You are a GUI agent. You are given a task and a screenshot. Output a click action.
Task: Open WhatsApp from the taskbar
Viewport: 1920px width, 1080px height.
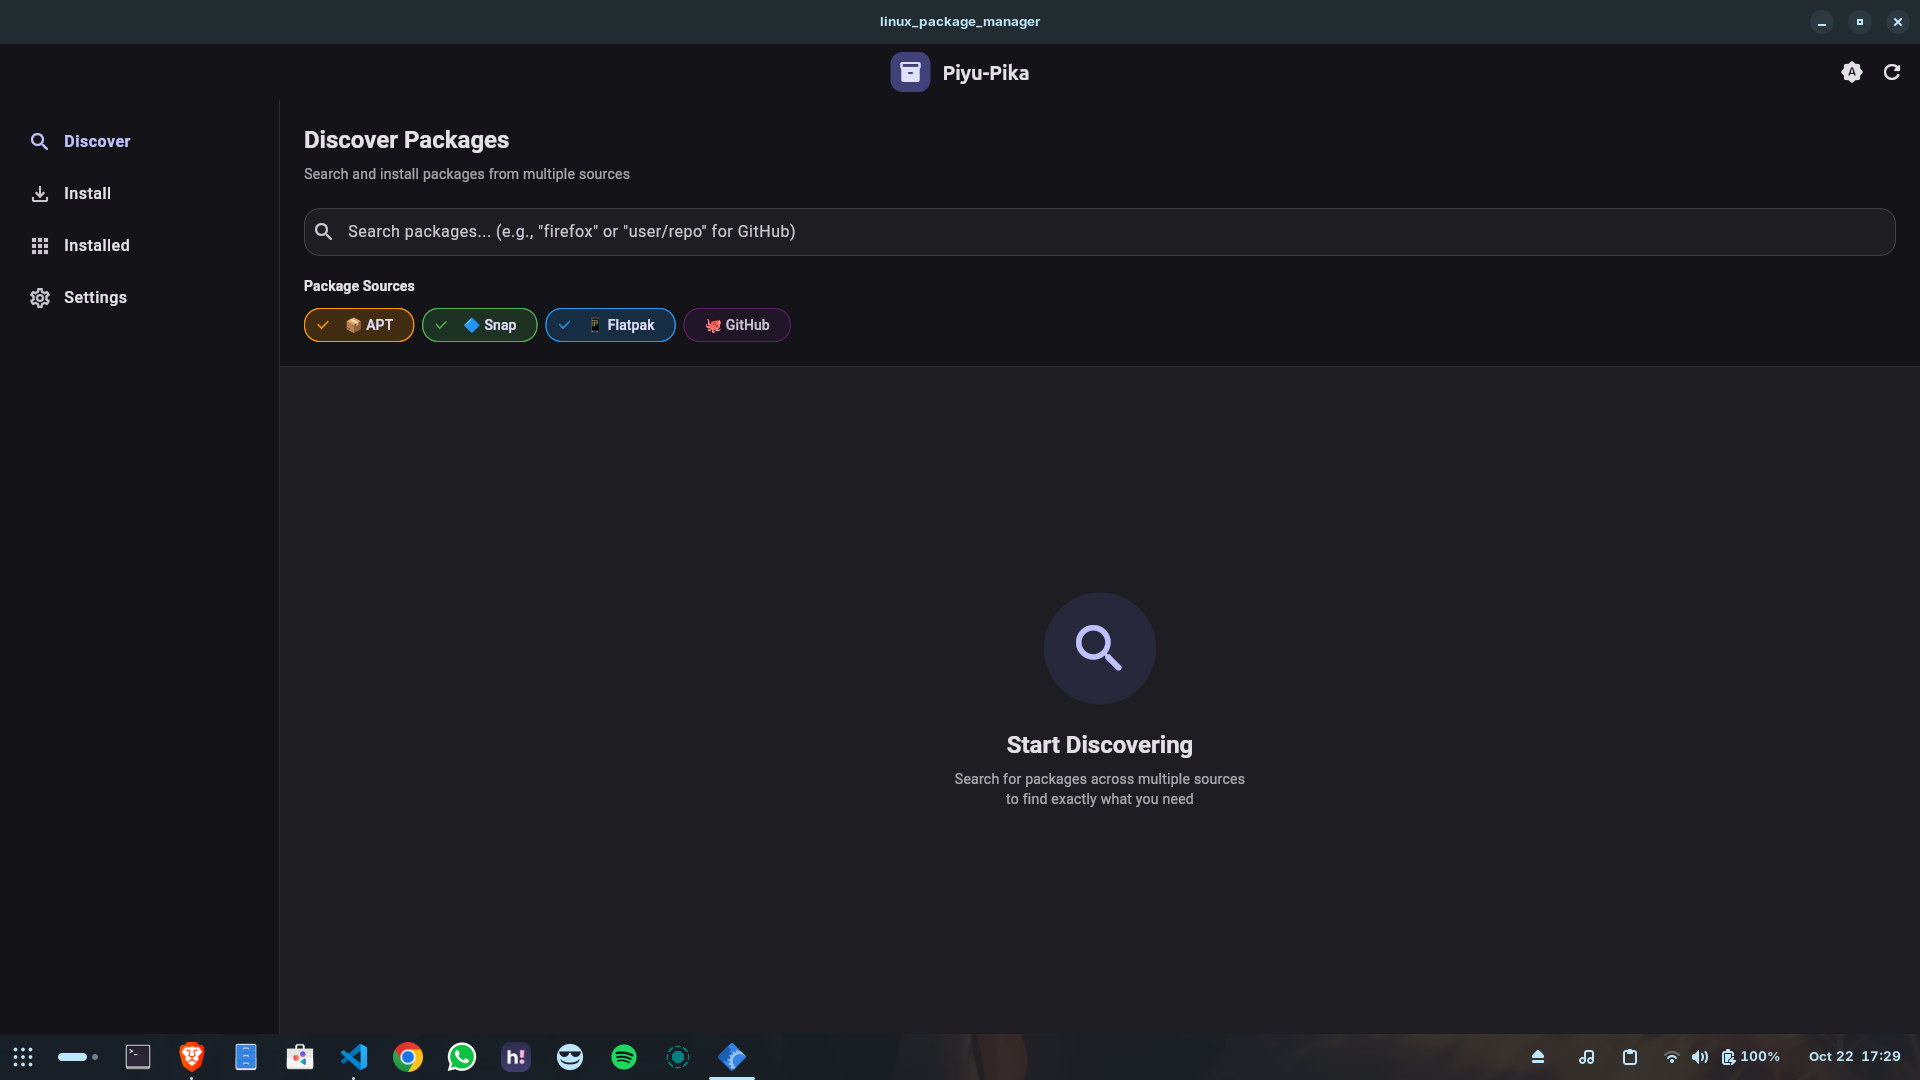pyautogui.click(x=462, y=1057)
